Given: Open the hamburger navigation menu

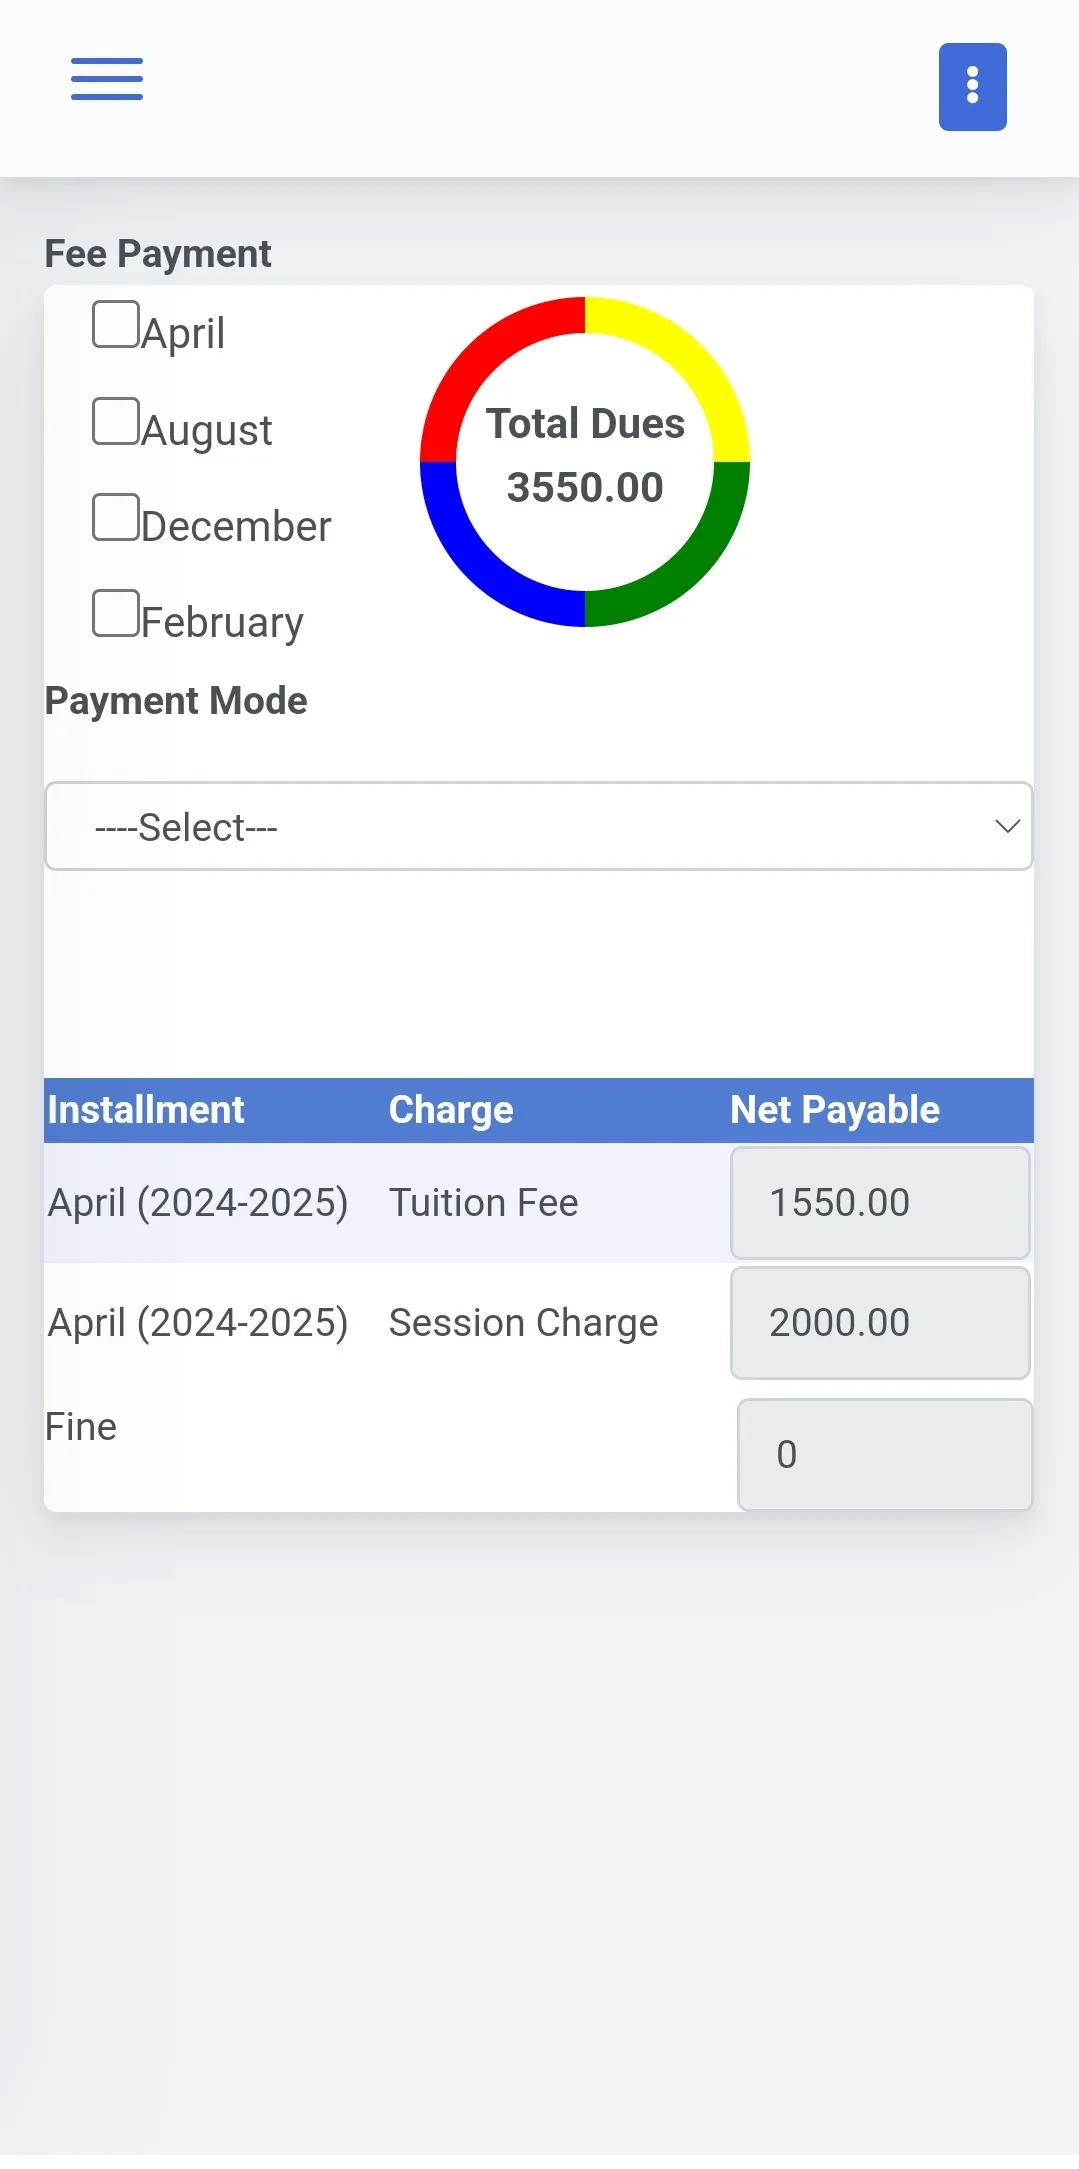Looking at the screenshot, I should 107,79.
